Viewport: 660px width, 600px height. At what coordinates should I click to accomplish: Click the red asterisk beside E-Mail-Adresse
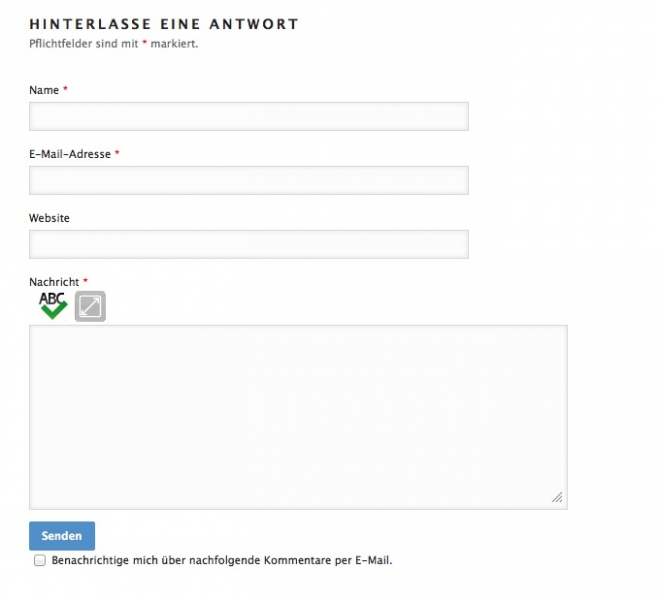[x=117, y=153]
